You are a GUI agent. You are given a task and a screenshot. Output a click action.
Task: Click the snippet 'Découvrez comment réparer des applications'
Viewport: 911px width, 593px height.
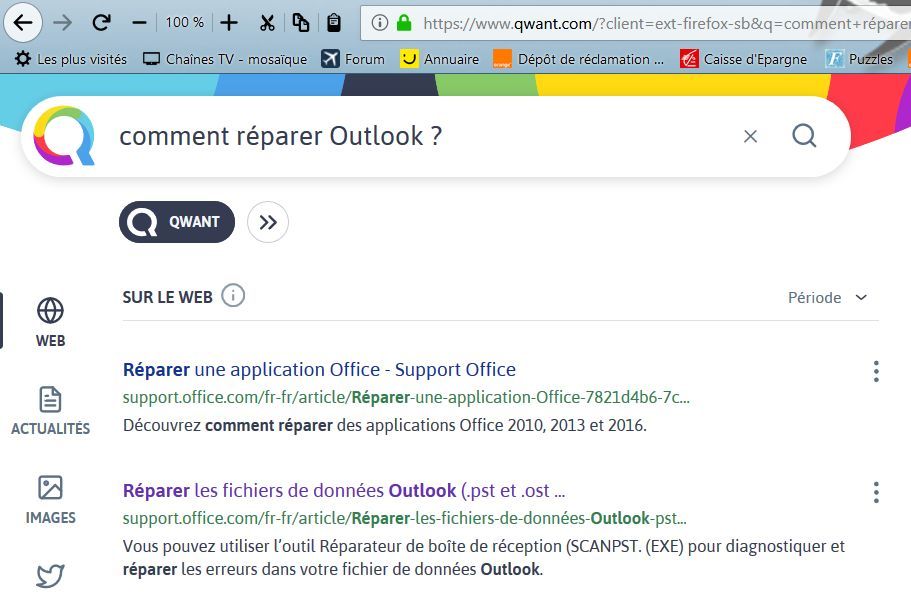pyautogui.click(x=385, y=425)
